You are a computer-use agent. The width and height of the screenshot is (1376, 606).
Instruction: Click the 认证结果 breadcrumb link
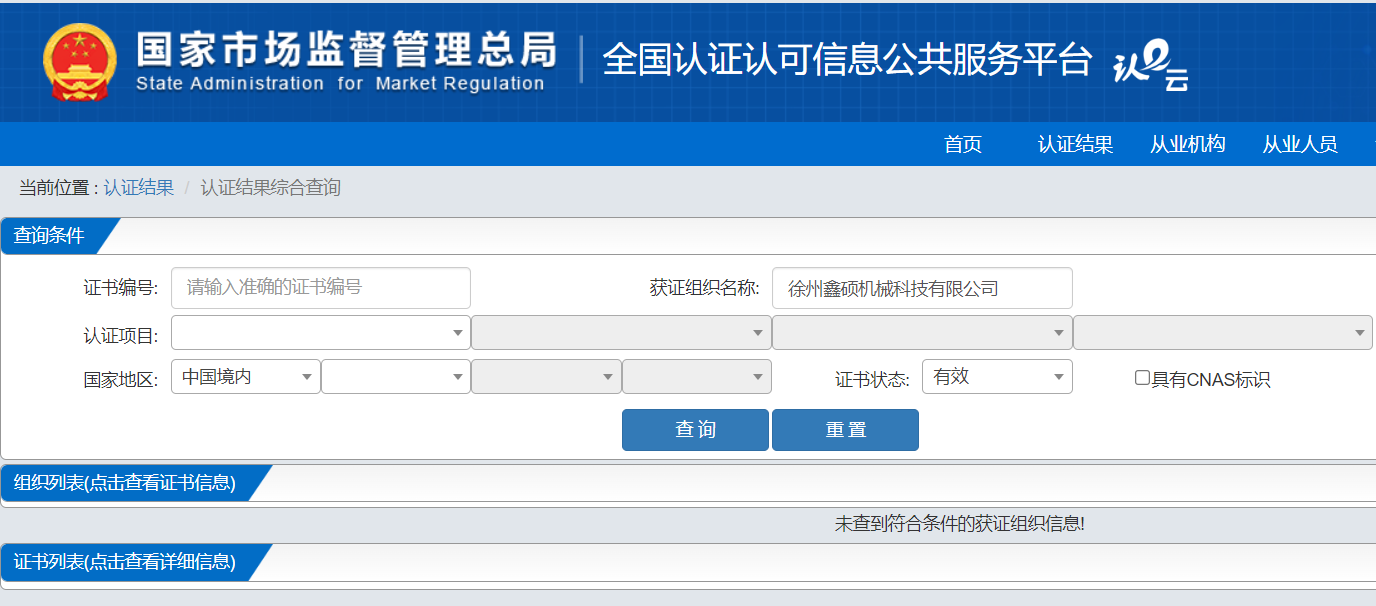pyautogui.click(x=138, y=188)
